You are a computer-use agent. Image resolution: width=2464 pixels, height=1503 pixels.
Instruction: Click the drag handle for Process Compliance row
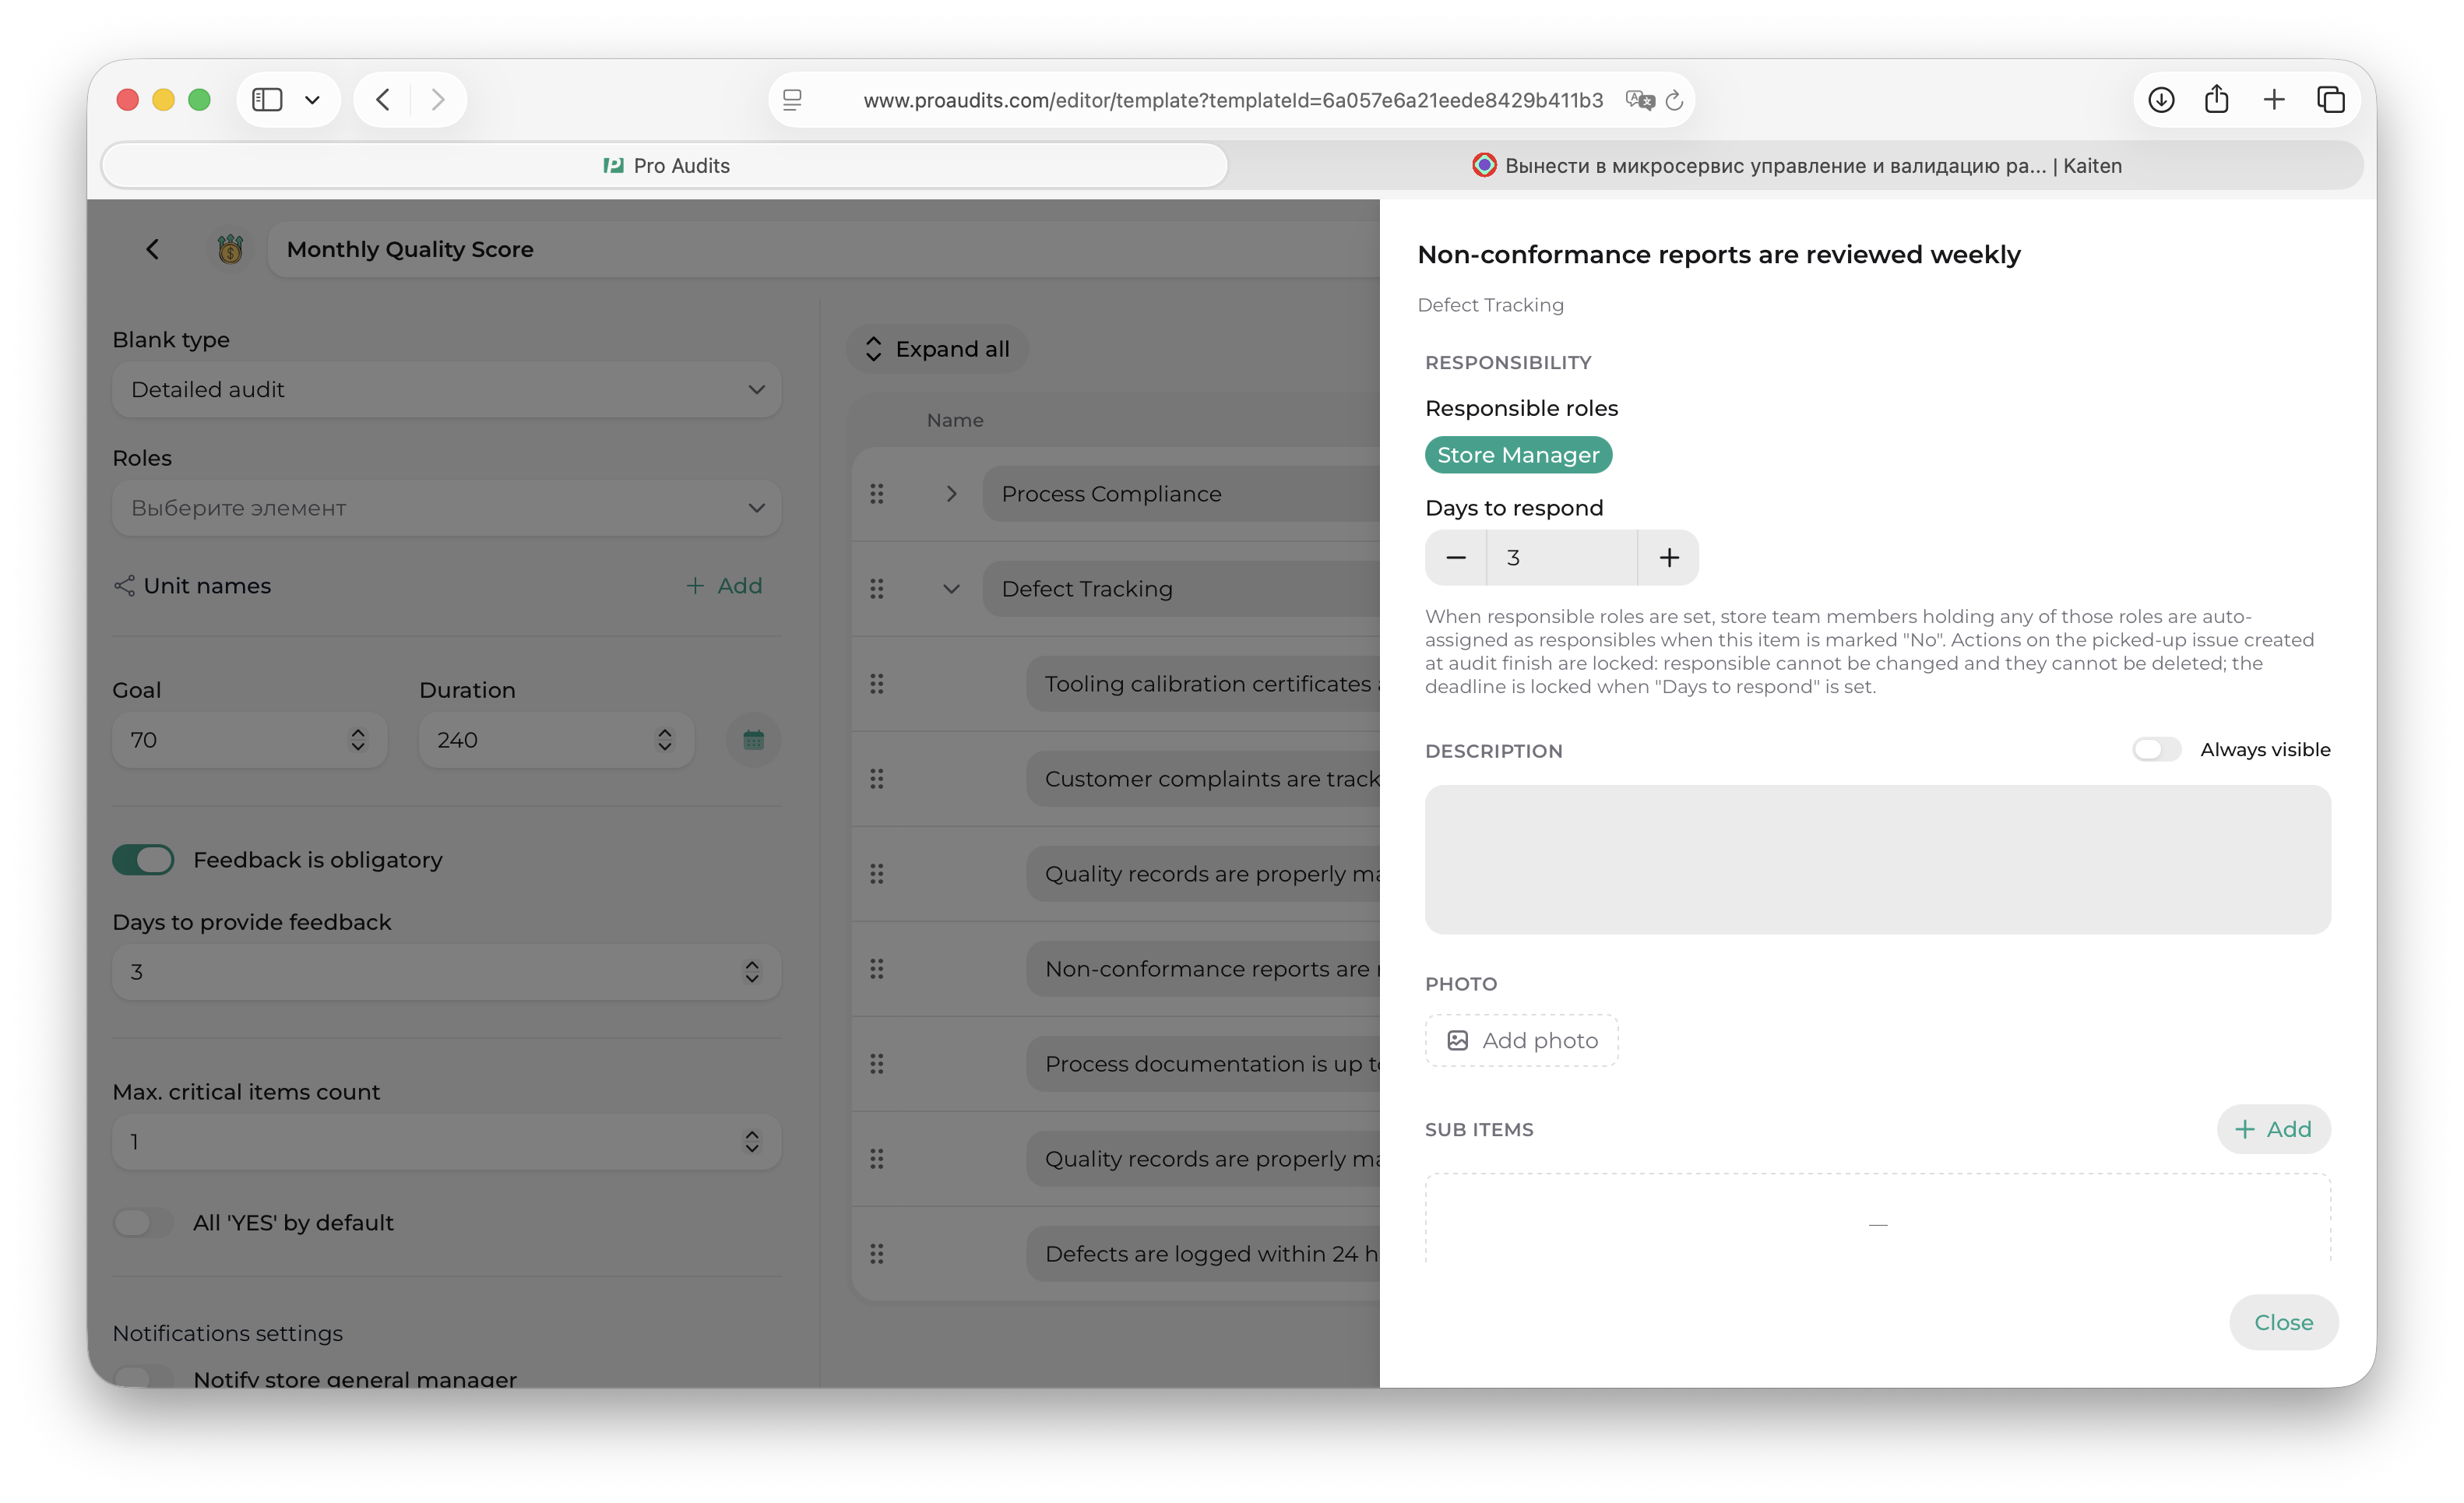coord(877,494)
